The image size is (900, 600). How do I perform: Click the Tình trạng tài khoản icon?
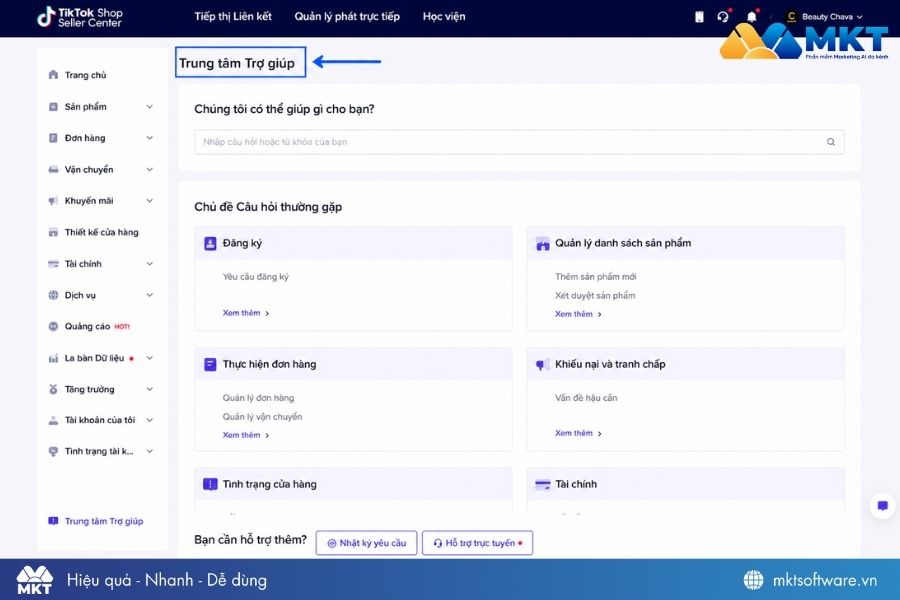point(53,451)
